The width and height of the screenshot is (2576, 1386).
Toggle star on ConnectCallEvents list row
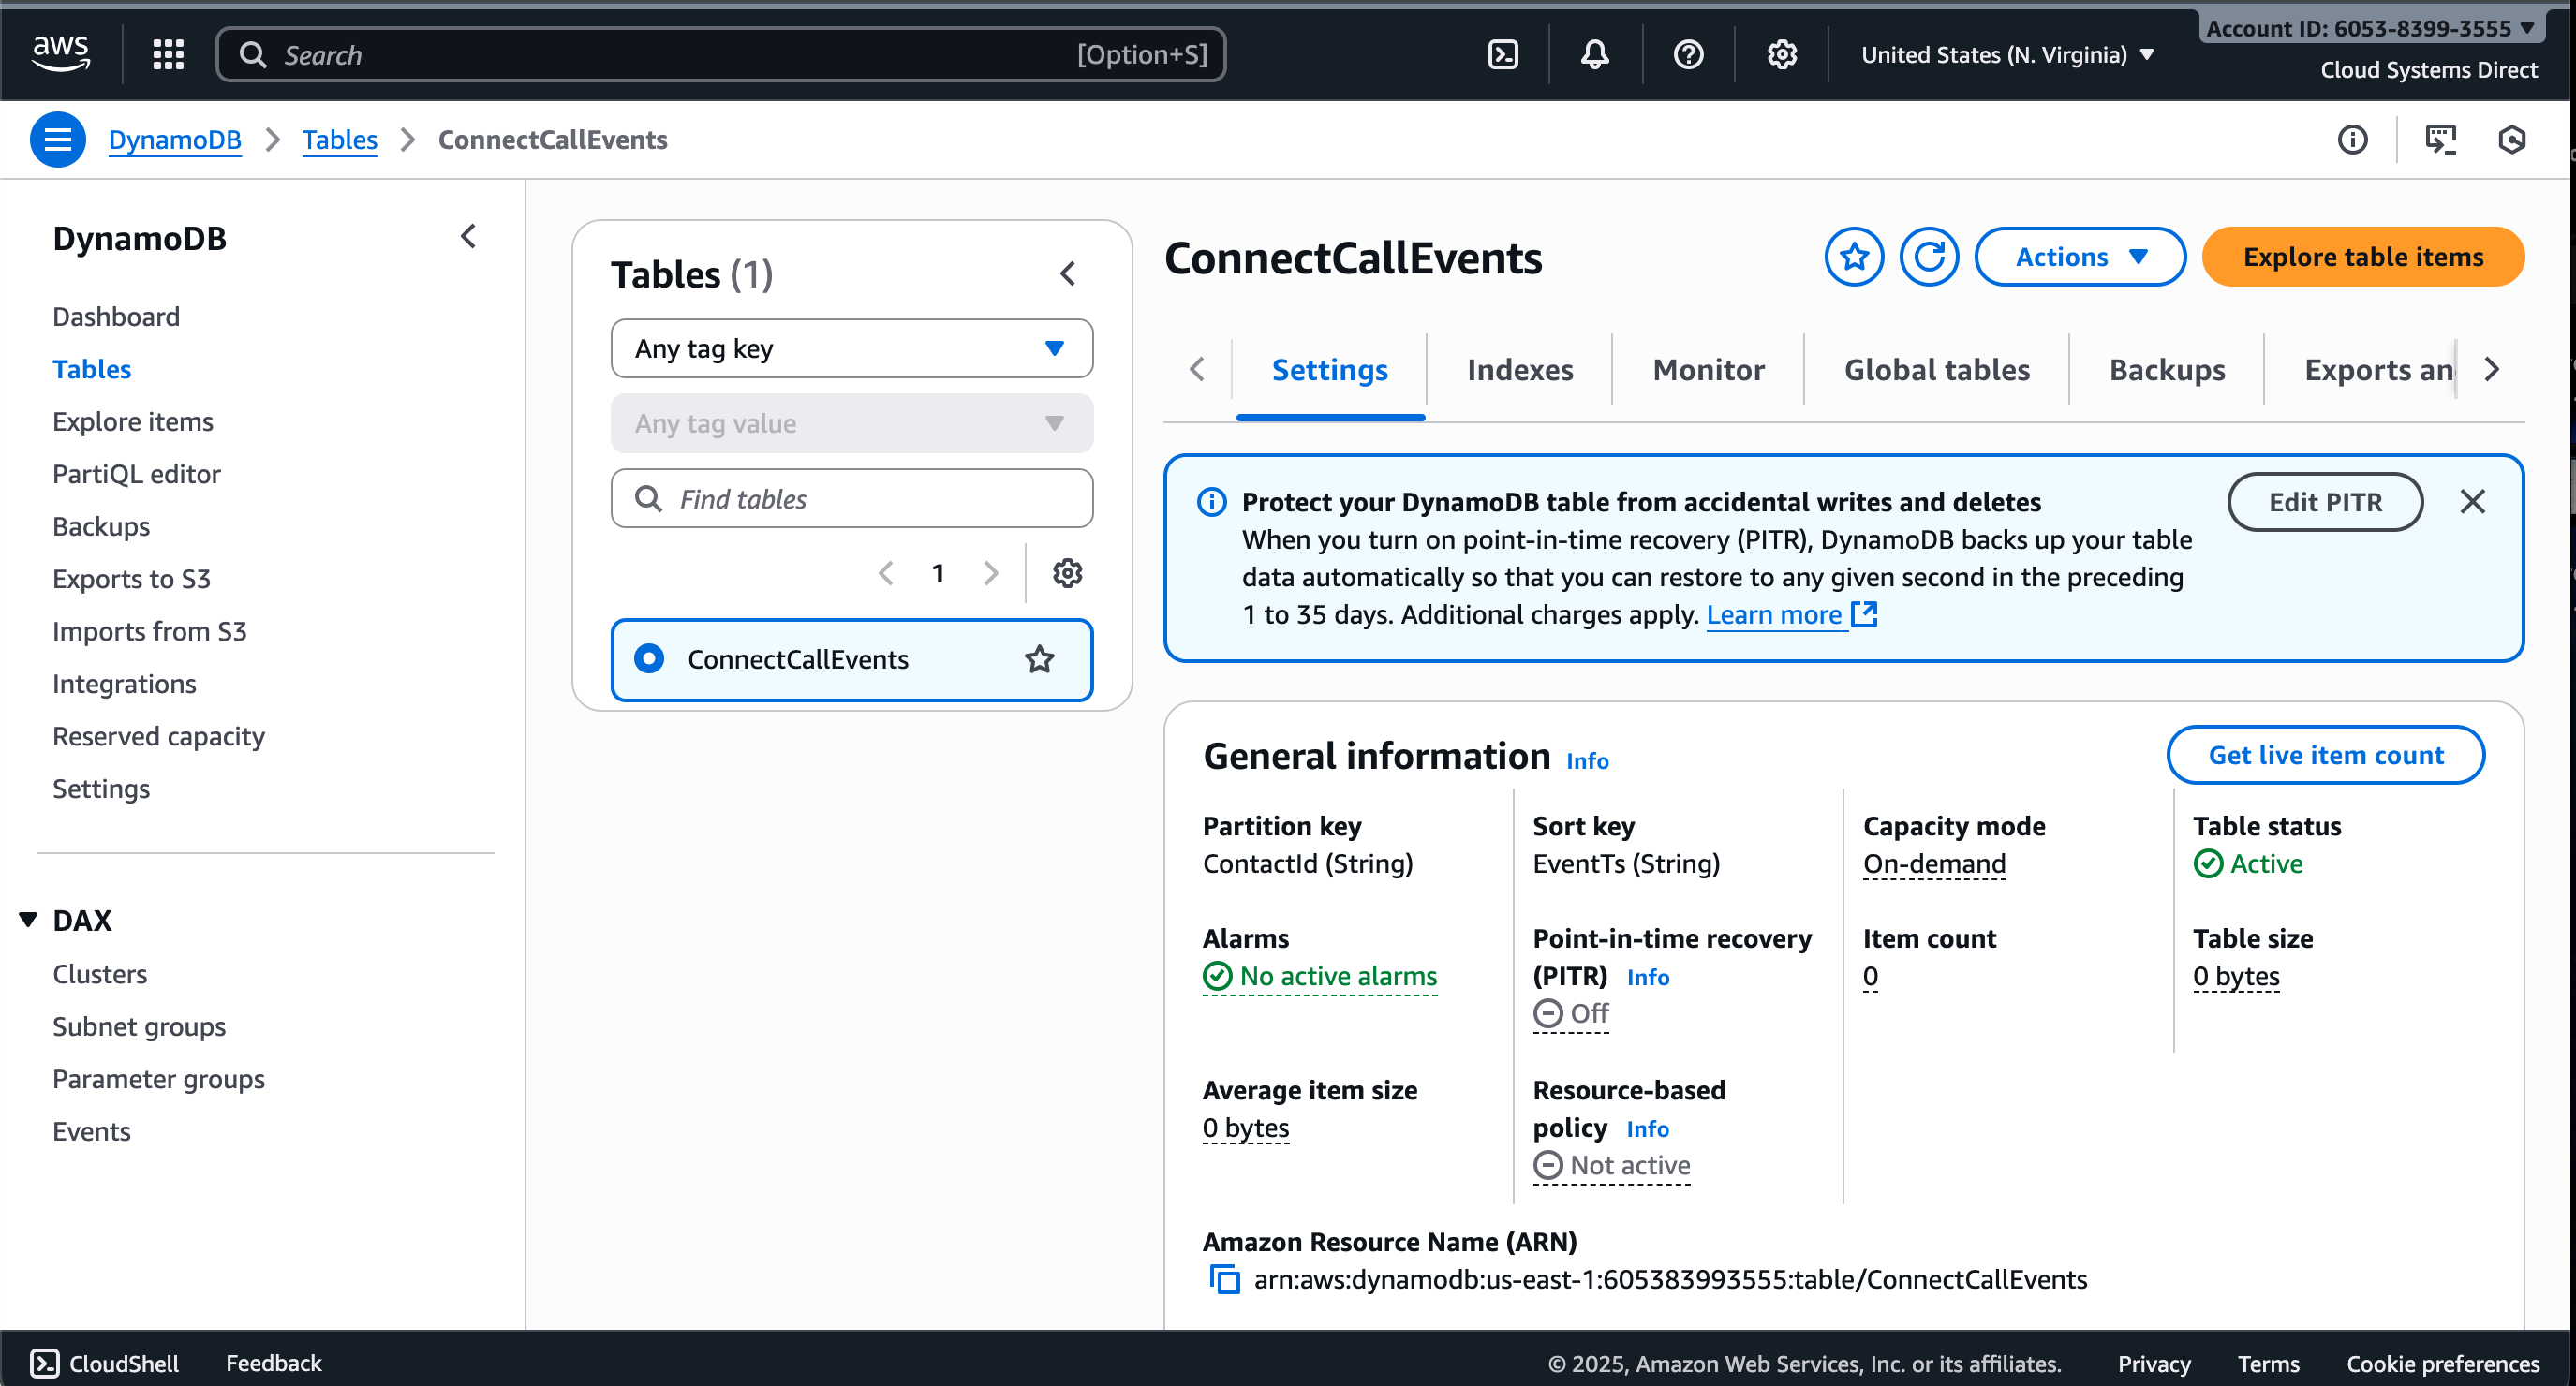click(1039, 659)
